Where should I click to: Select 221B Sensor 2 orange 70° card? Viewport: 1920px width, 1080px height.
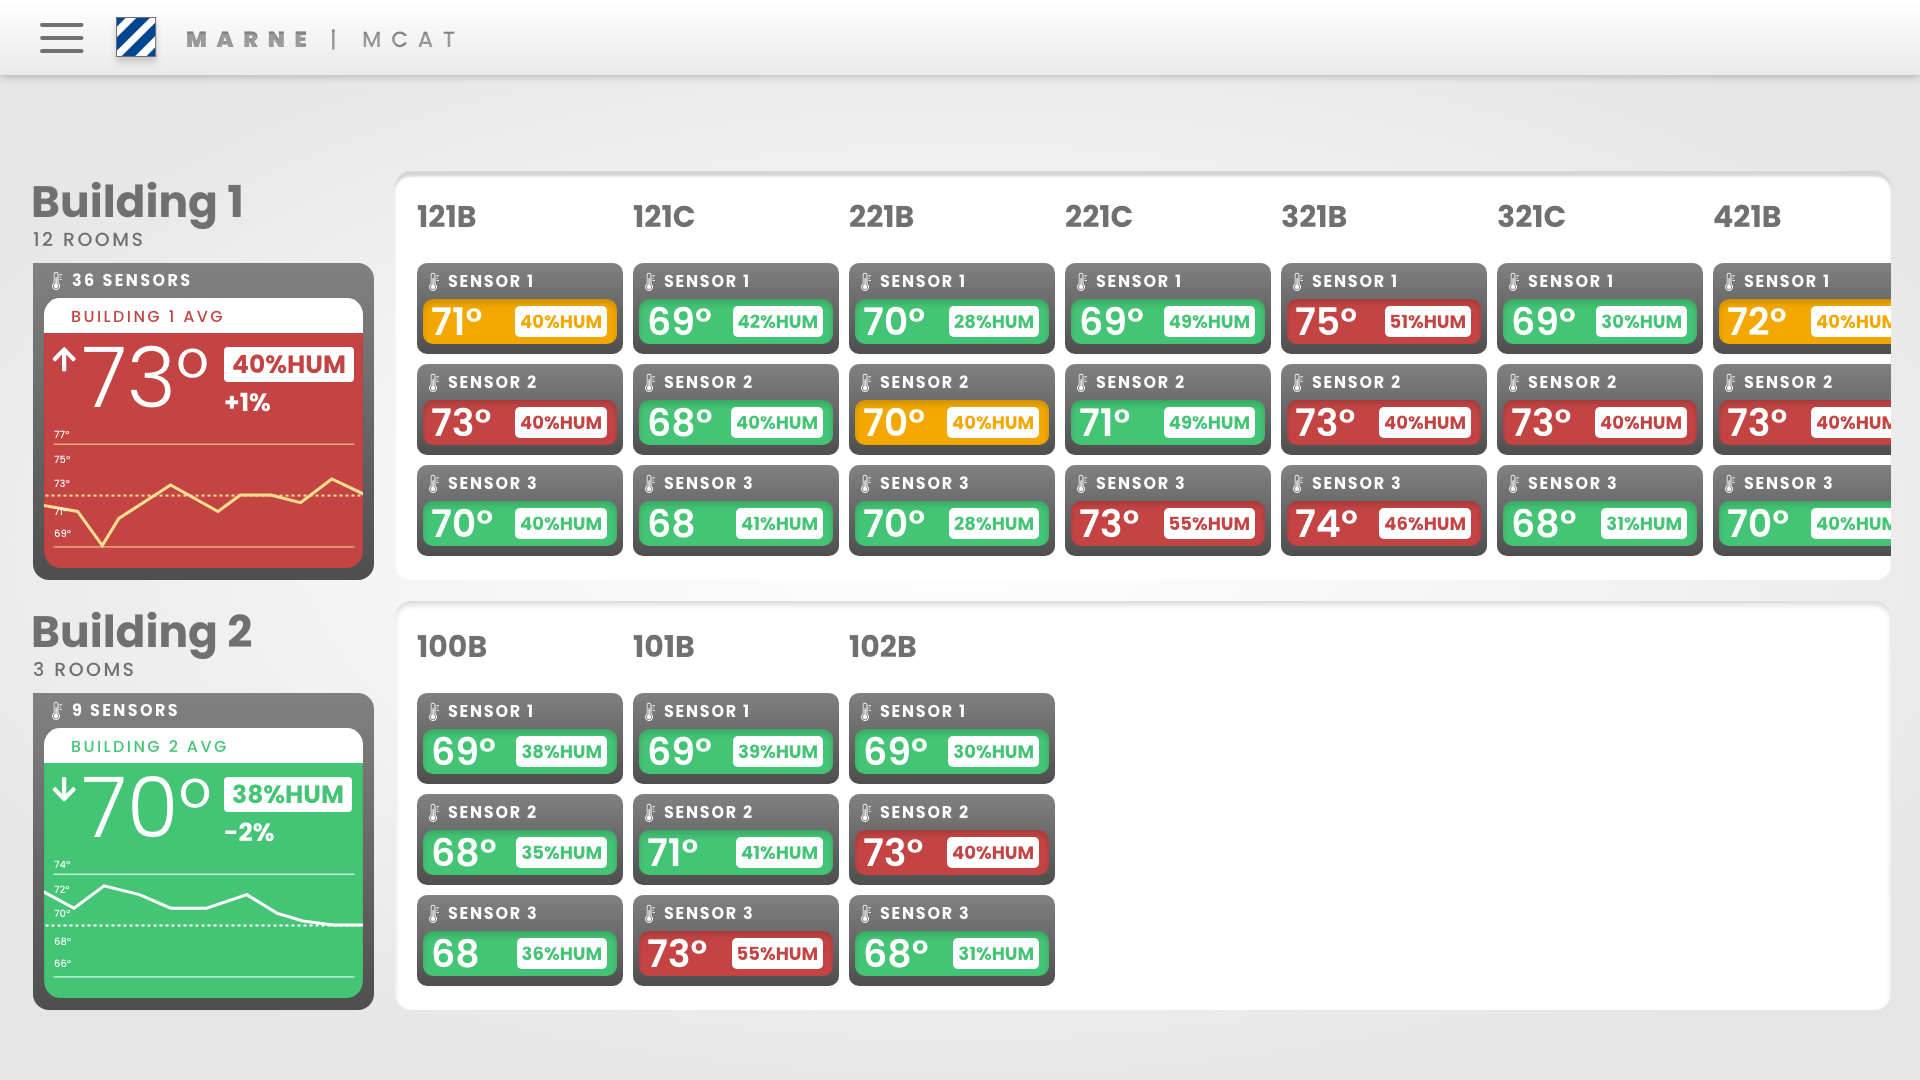click(952, 409)
